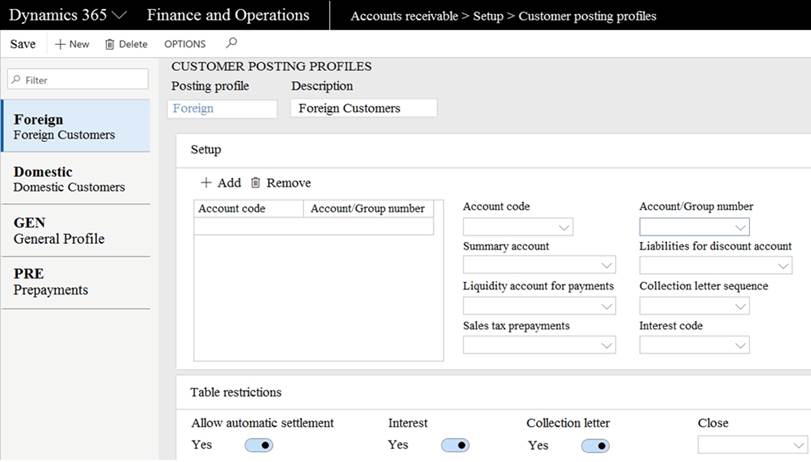
Task: Remove the selected setup line
Action: coord(280,183)
